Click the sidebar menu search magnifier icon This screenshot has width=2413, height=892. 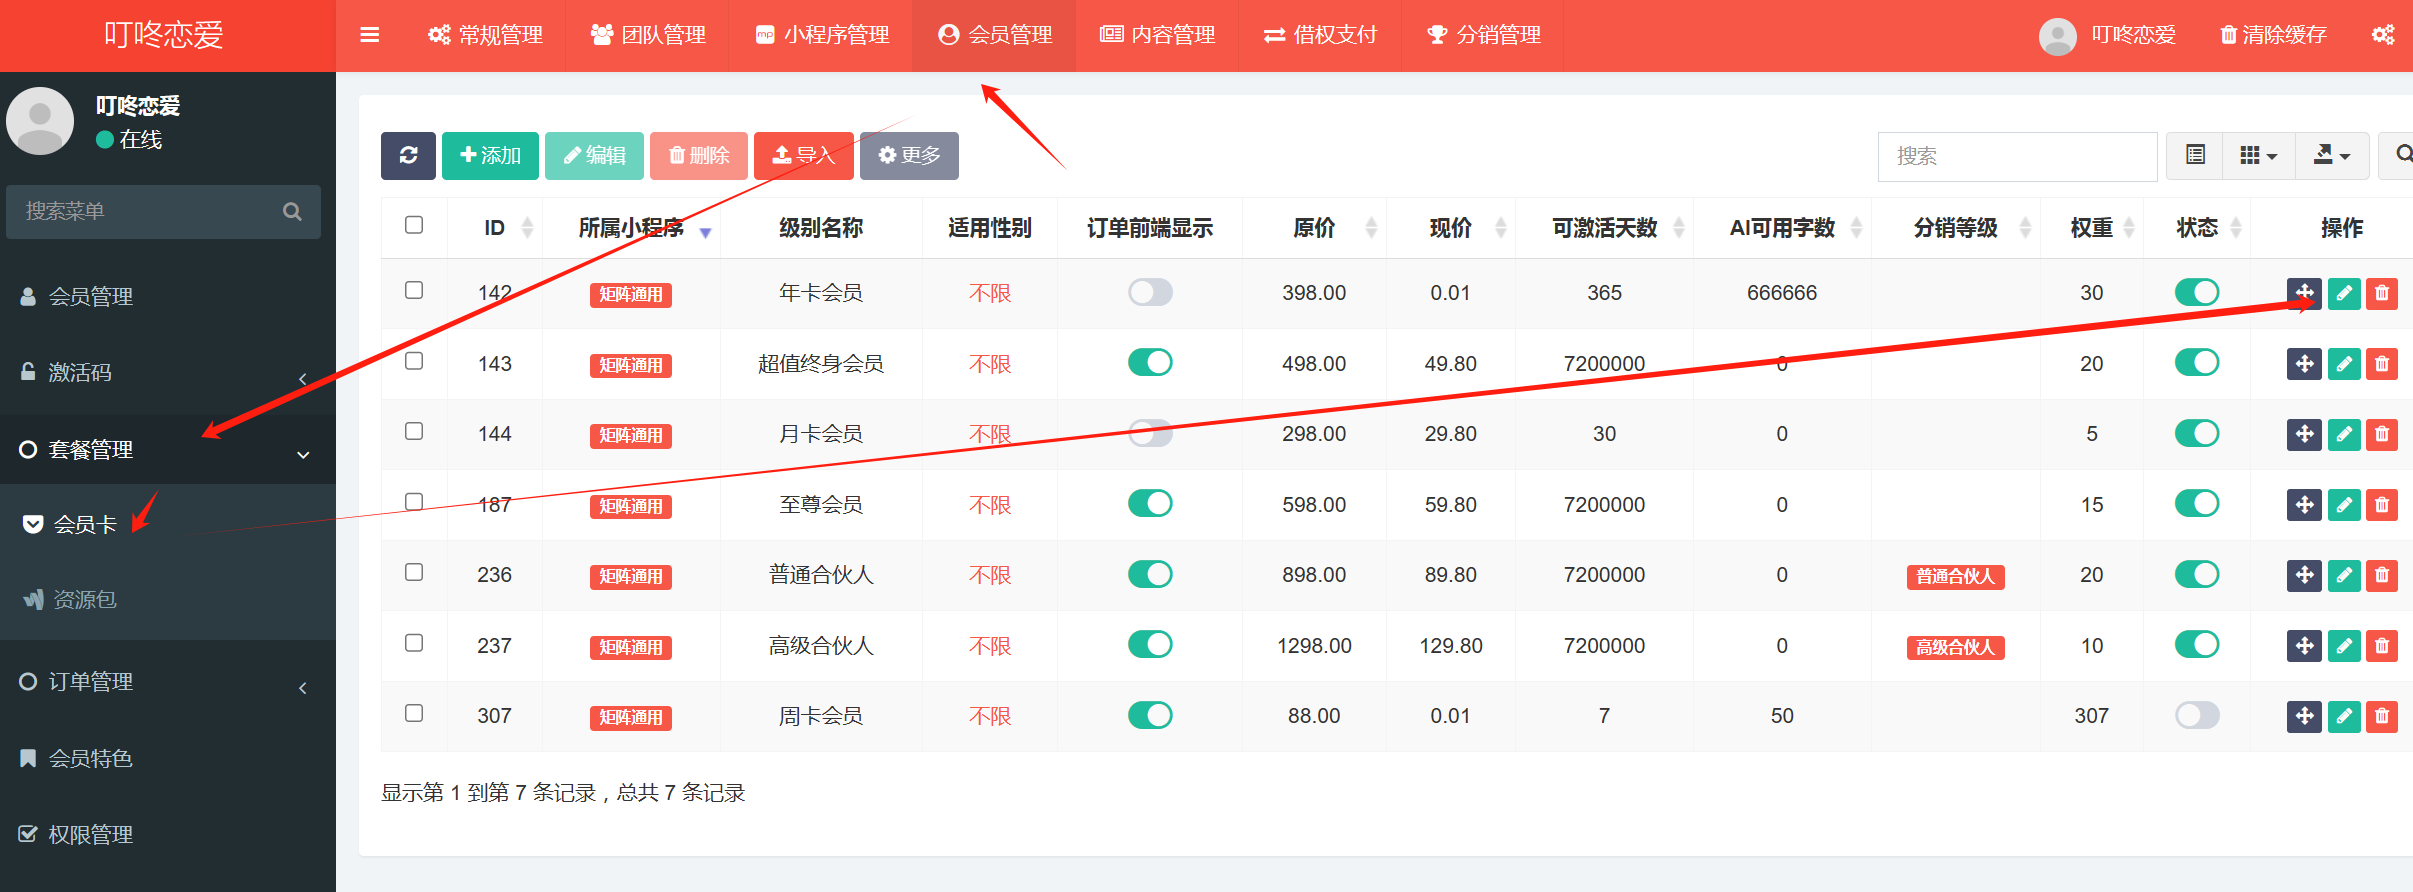tap(292, 211)
